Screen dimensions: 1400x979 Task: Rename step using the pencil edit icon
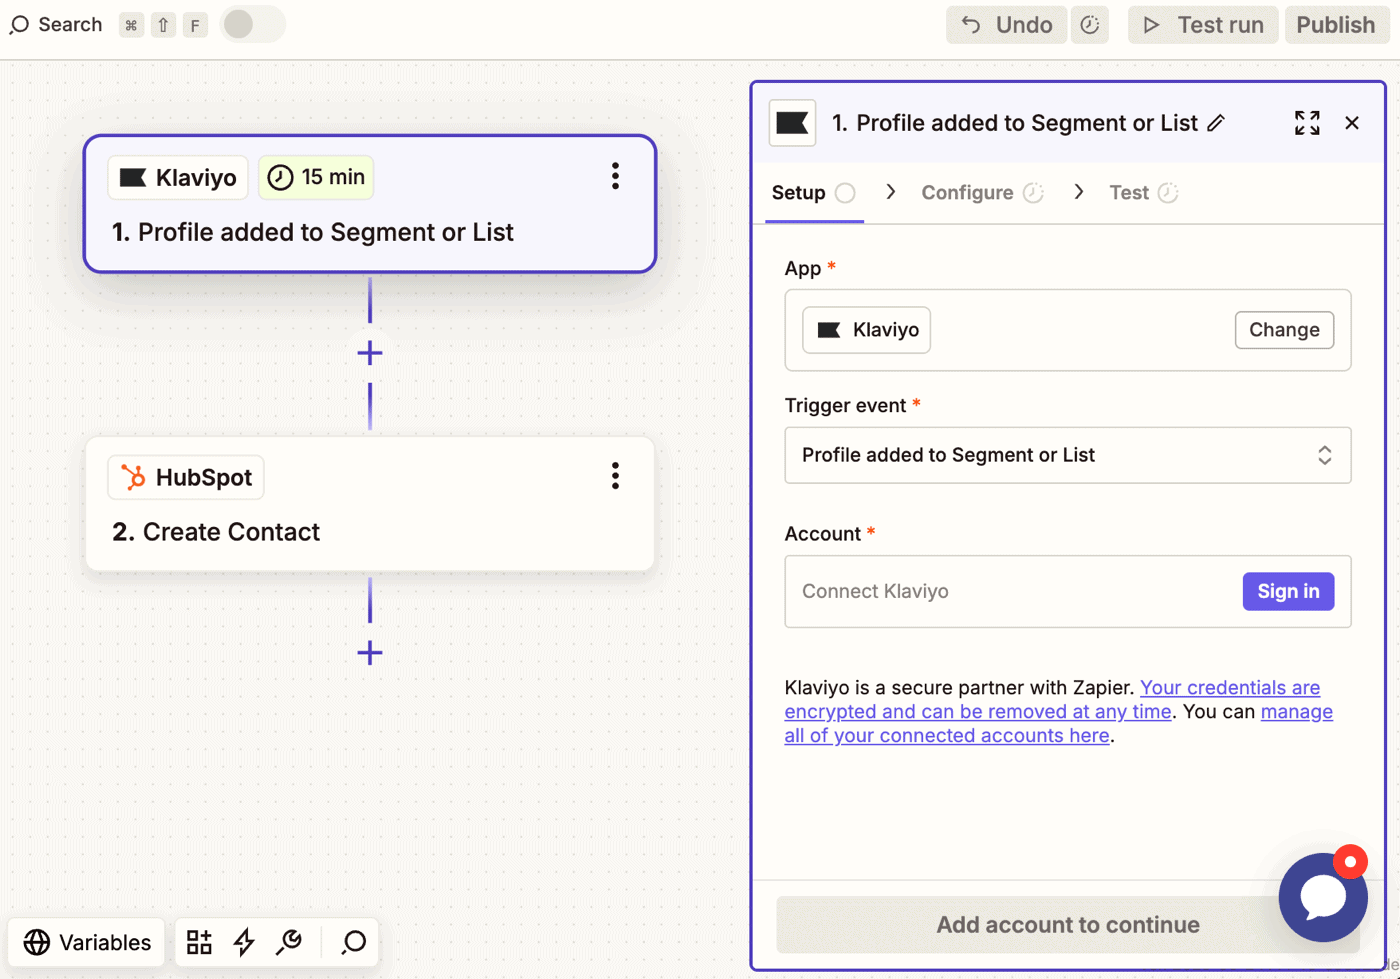point(1216,123)
